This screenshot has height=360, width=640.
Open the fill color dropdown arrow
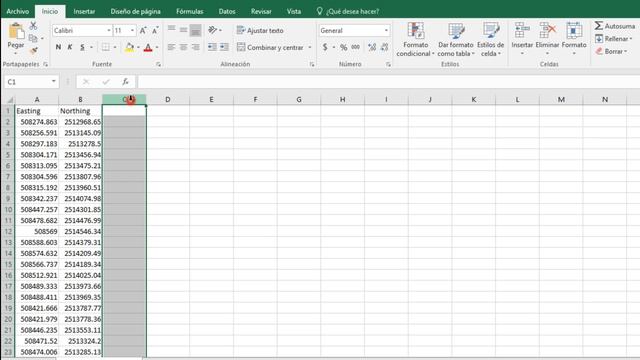tap(138, 47)
